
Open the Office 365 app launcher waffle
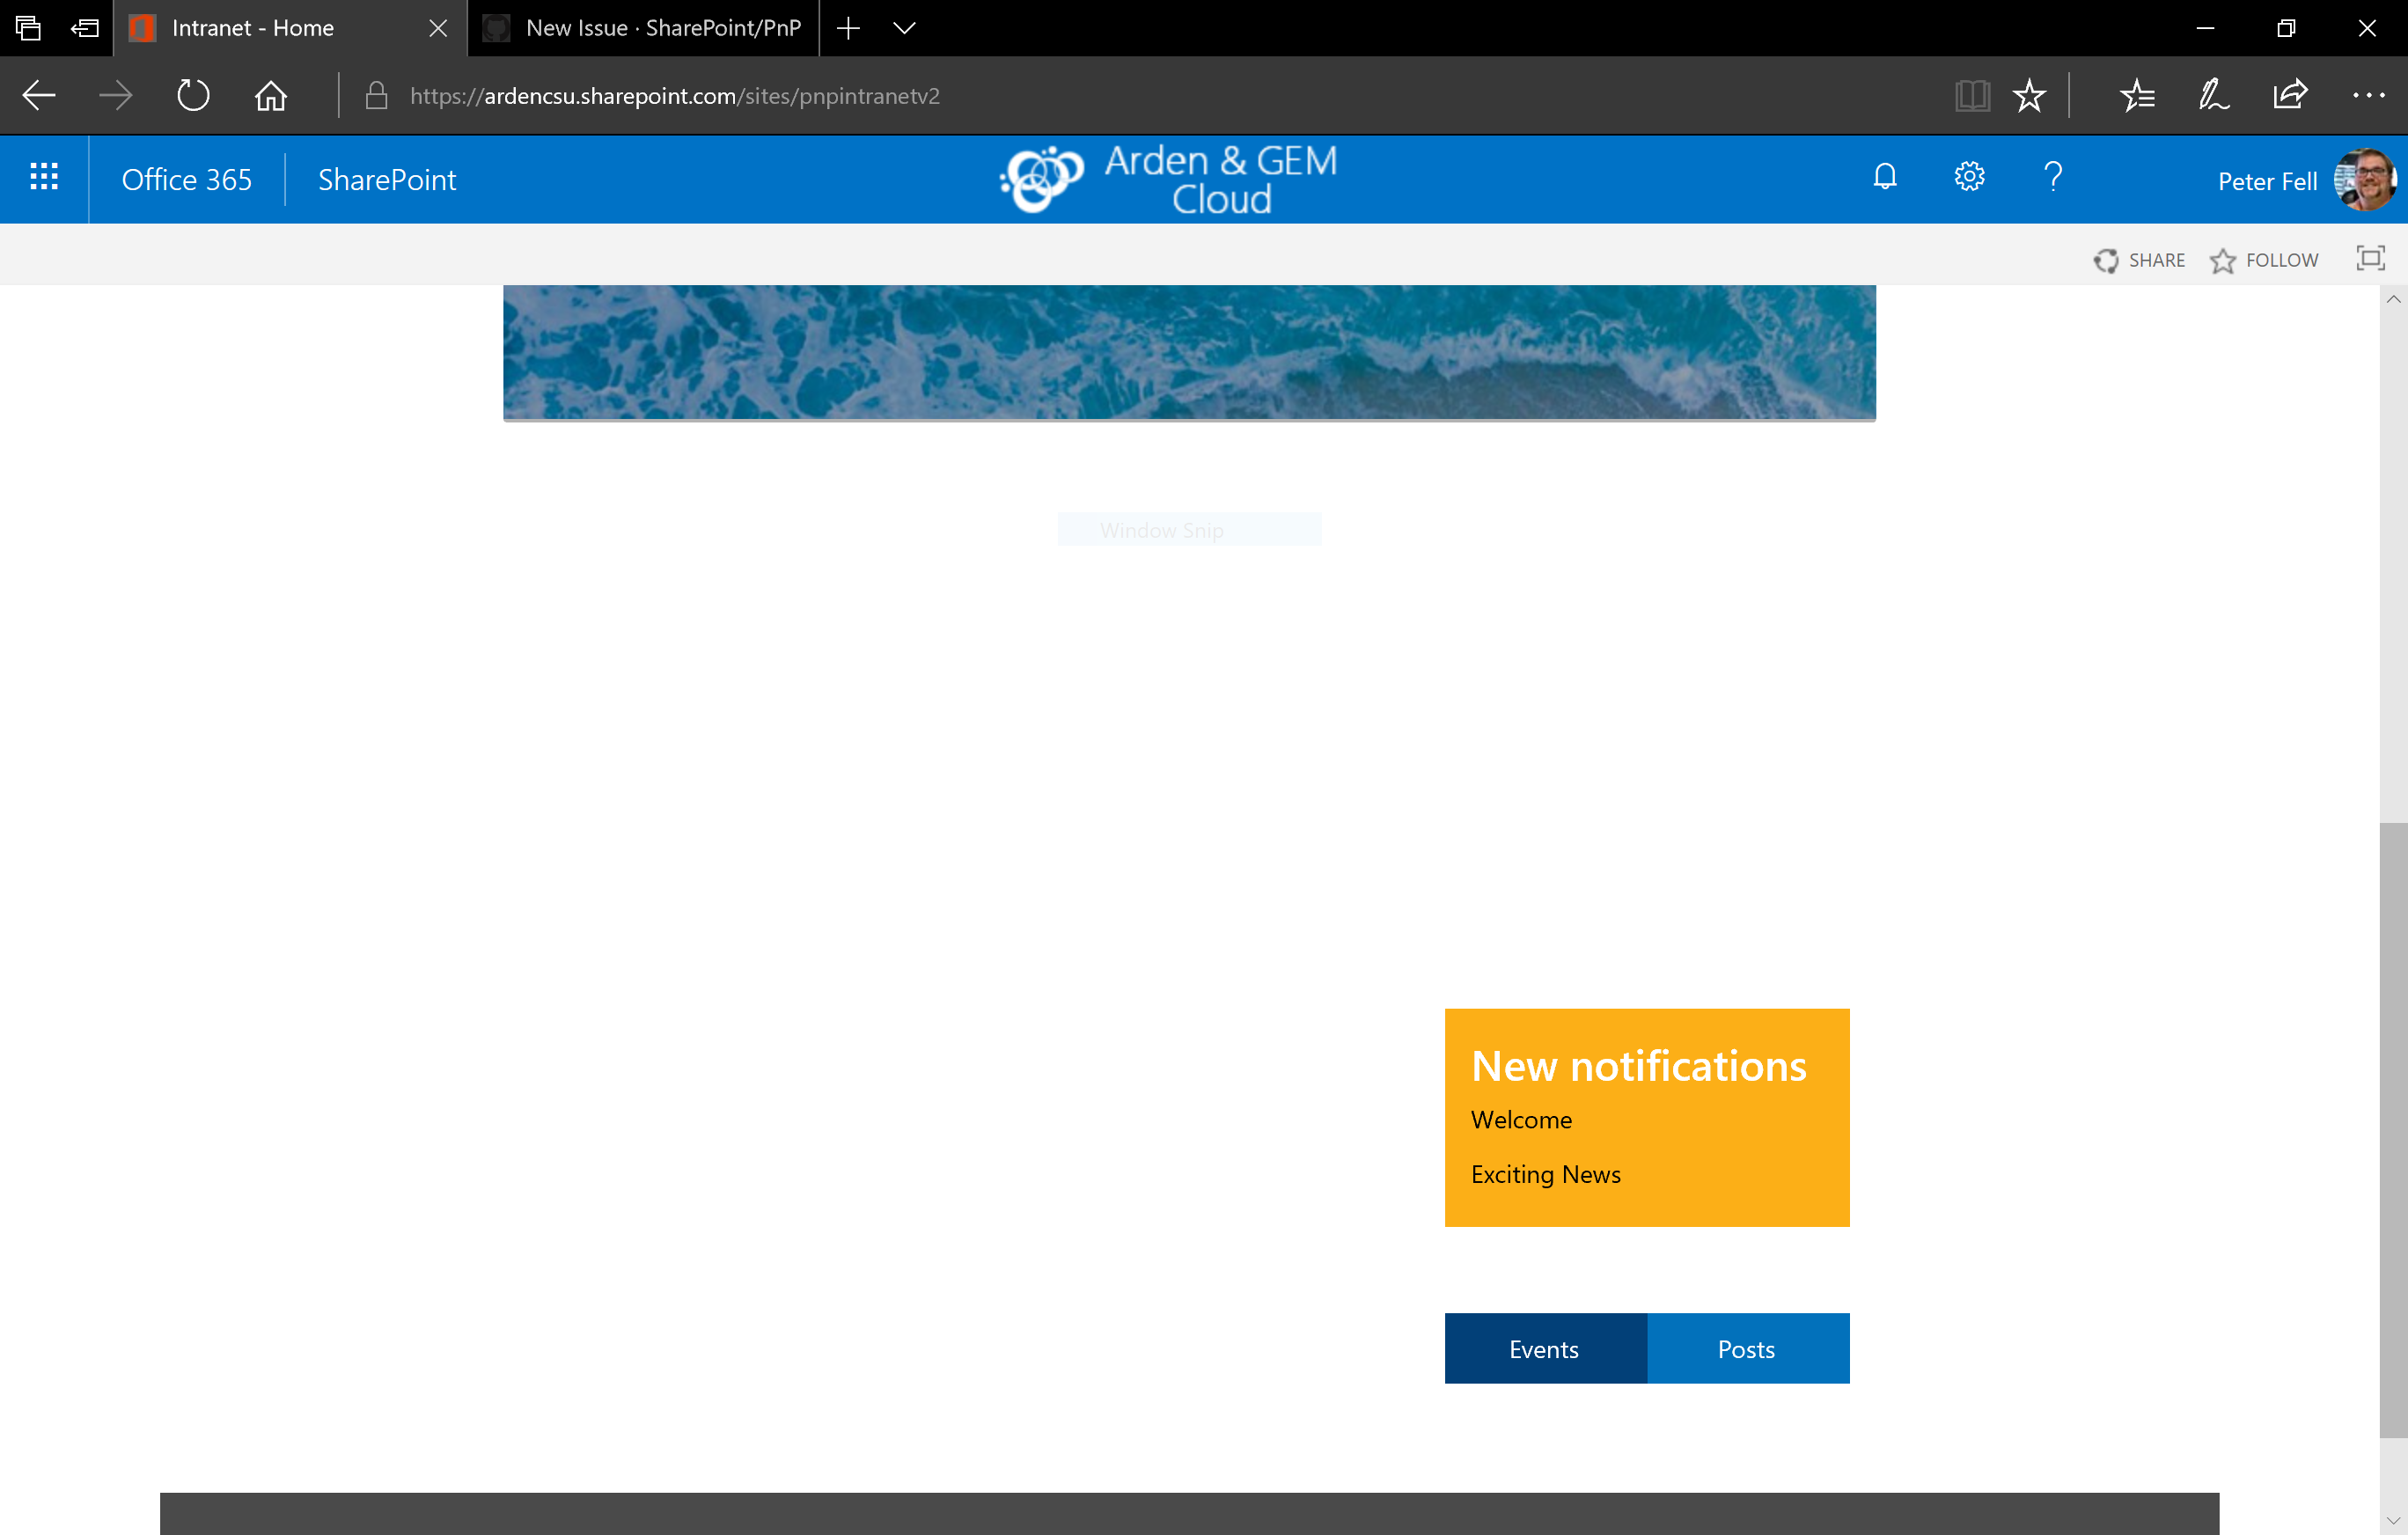pyautogui.click(x=44, y=178)
